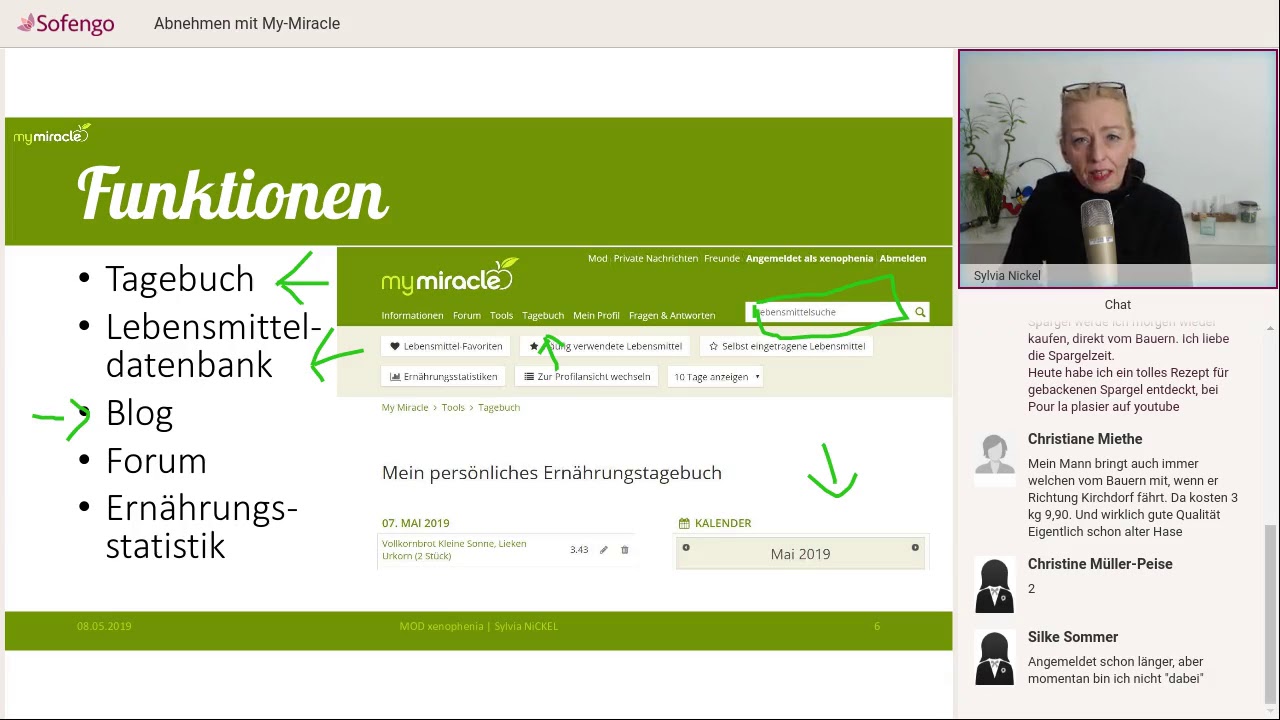
Task: Open Fragen & Antworten menu item
Action: [672, 316]
